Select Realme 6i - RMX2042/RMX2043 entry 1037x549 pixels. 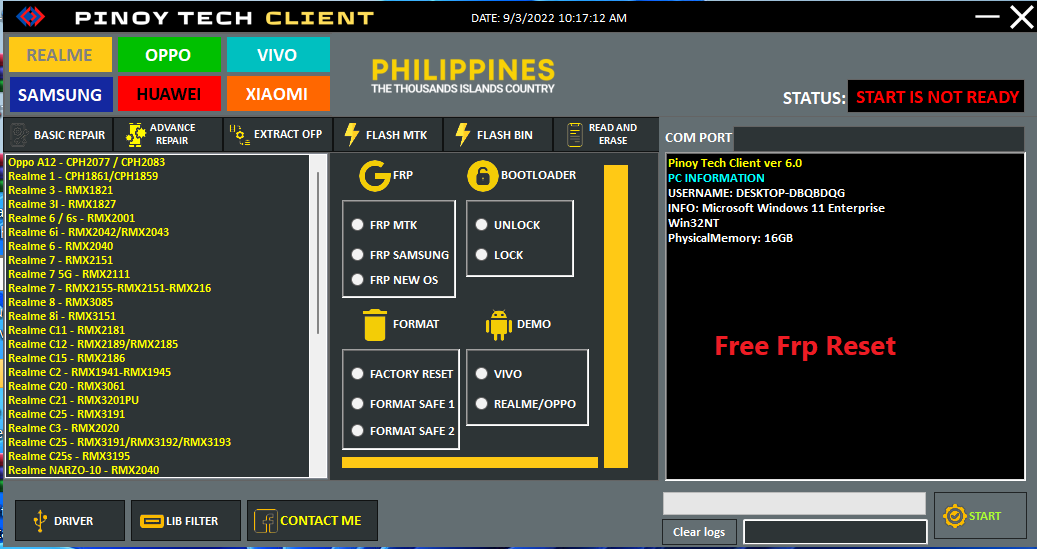(89, 232)
